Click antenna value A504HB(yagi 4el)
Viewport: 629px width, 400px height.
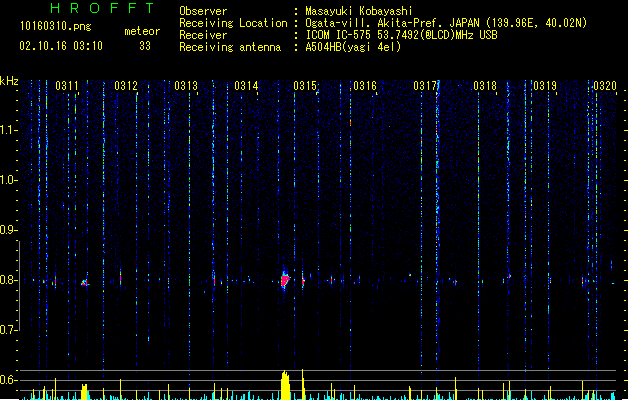353,47
